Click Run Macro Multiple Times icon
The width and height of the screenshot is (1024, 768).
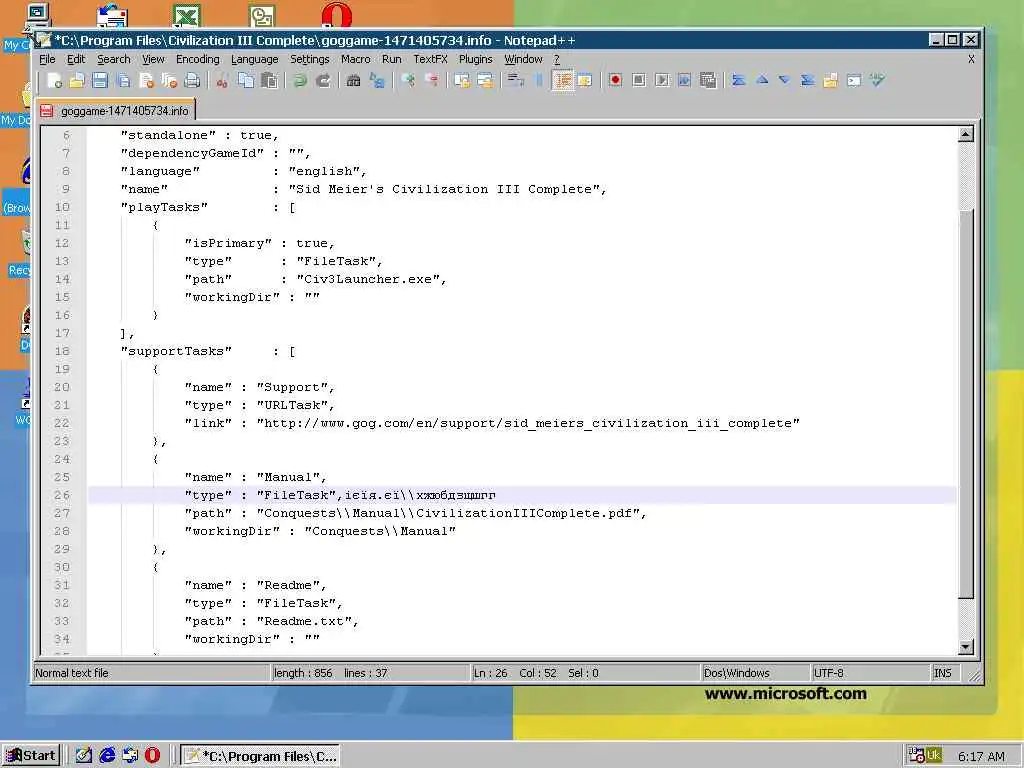click(684, 80)
